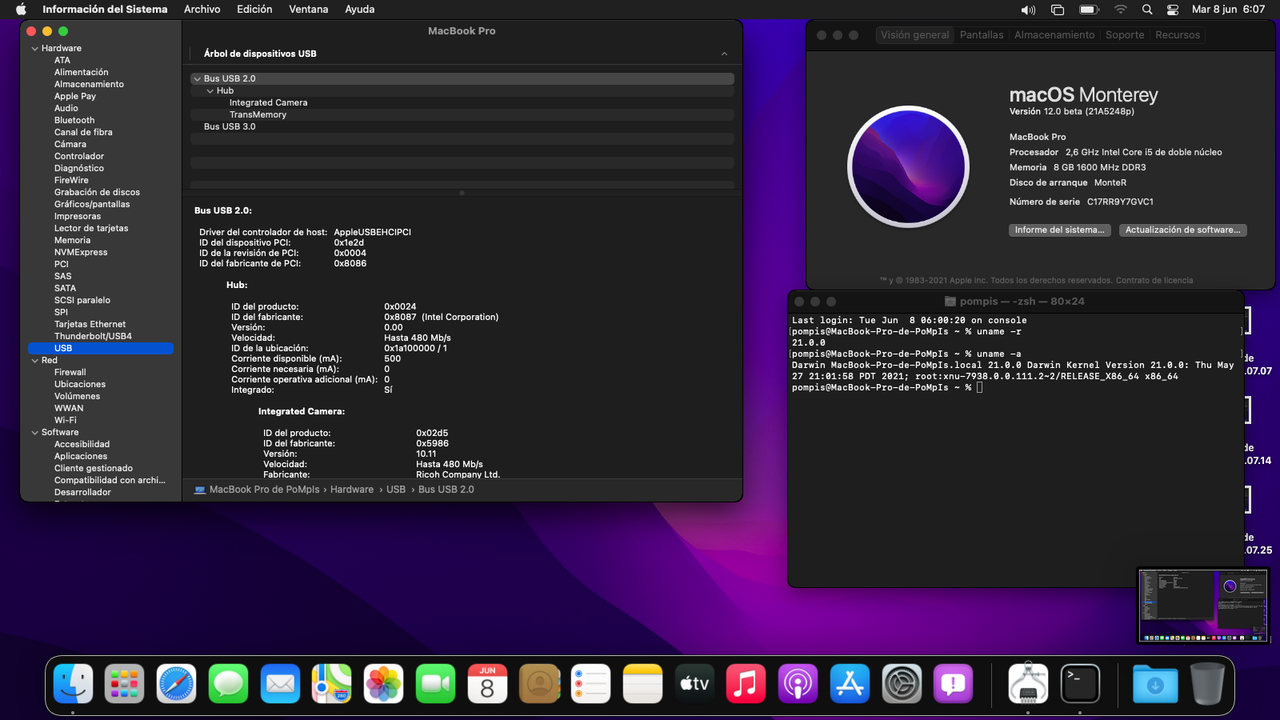Launch Apple TV from the dock

695,685
